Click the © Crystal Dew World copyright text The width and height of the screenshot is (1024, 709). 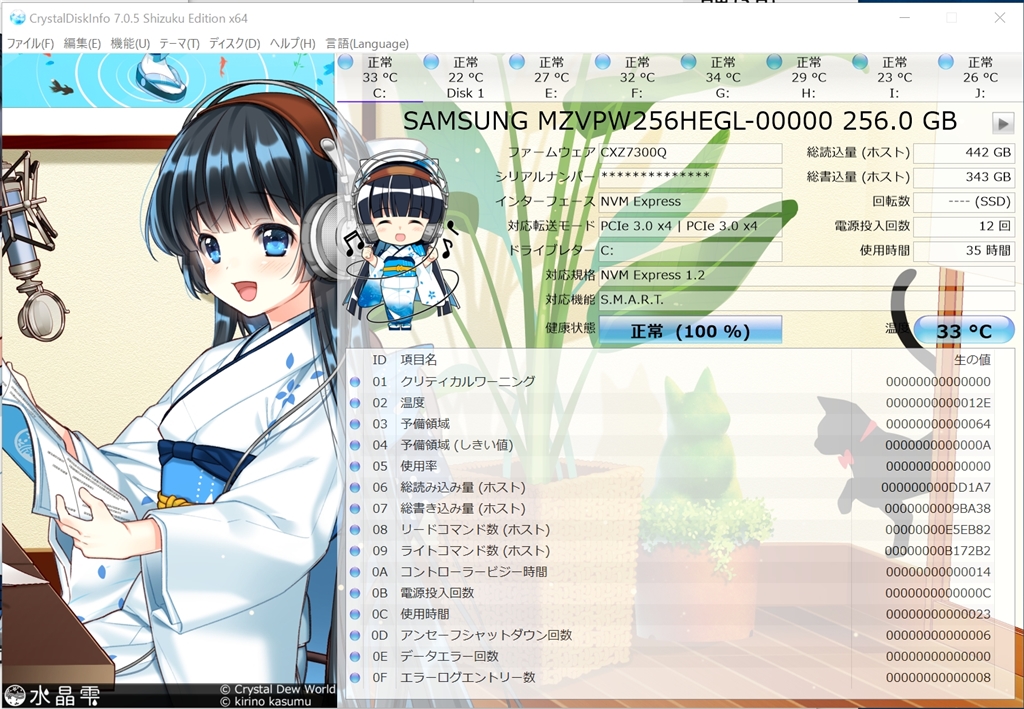click(x=278, y=689)
